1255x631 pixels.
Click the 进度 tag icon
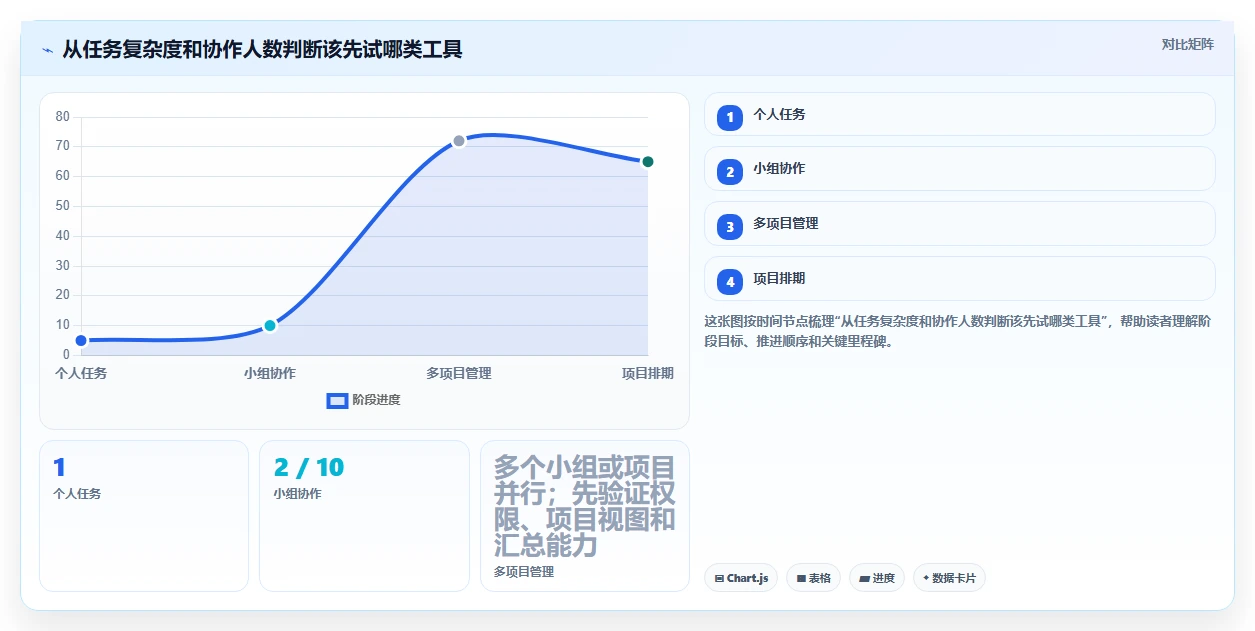864,578
